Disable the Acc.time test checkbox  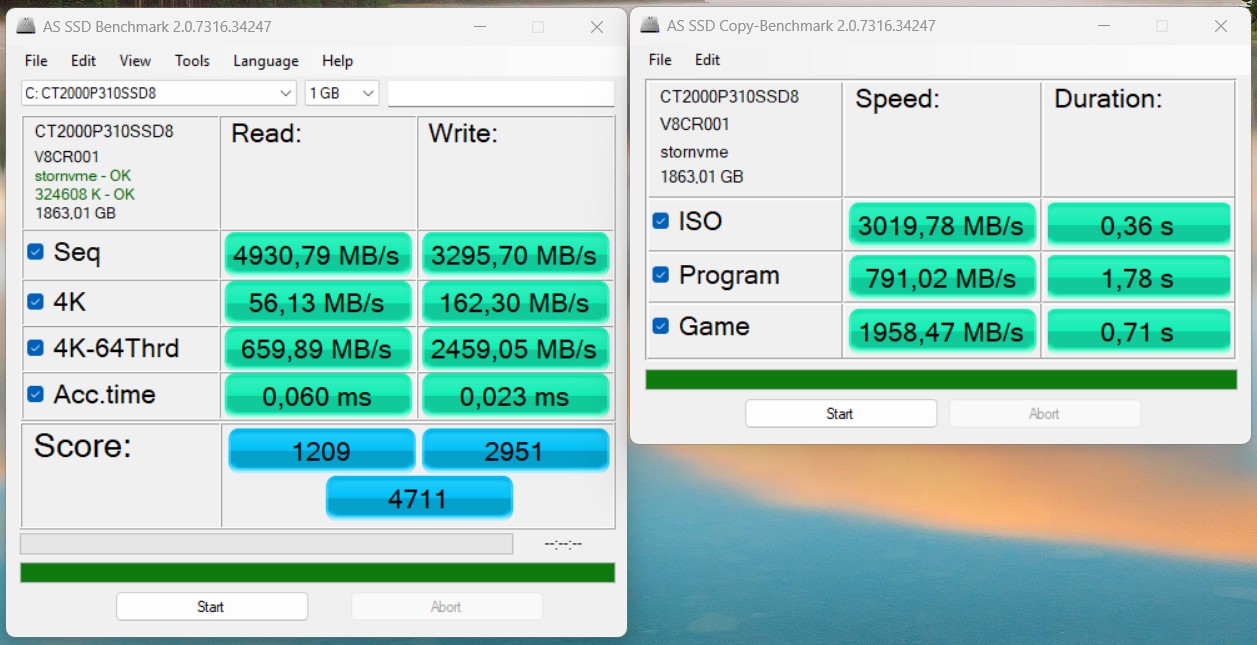(x=35, y=394)
